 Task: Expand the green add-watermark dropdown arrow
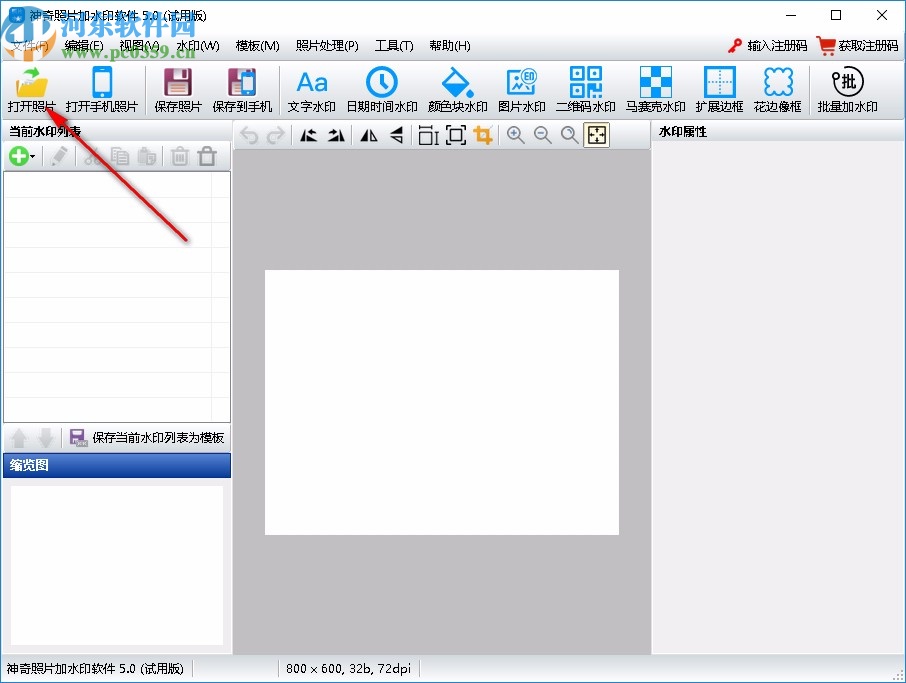point(33,157)
